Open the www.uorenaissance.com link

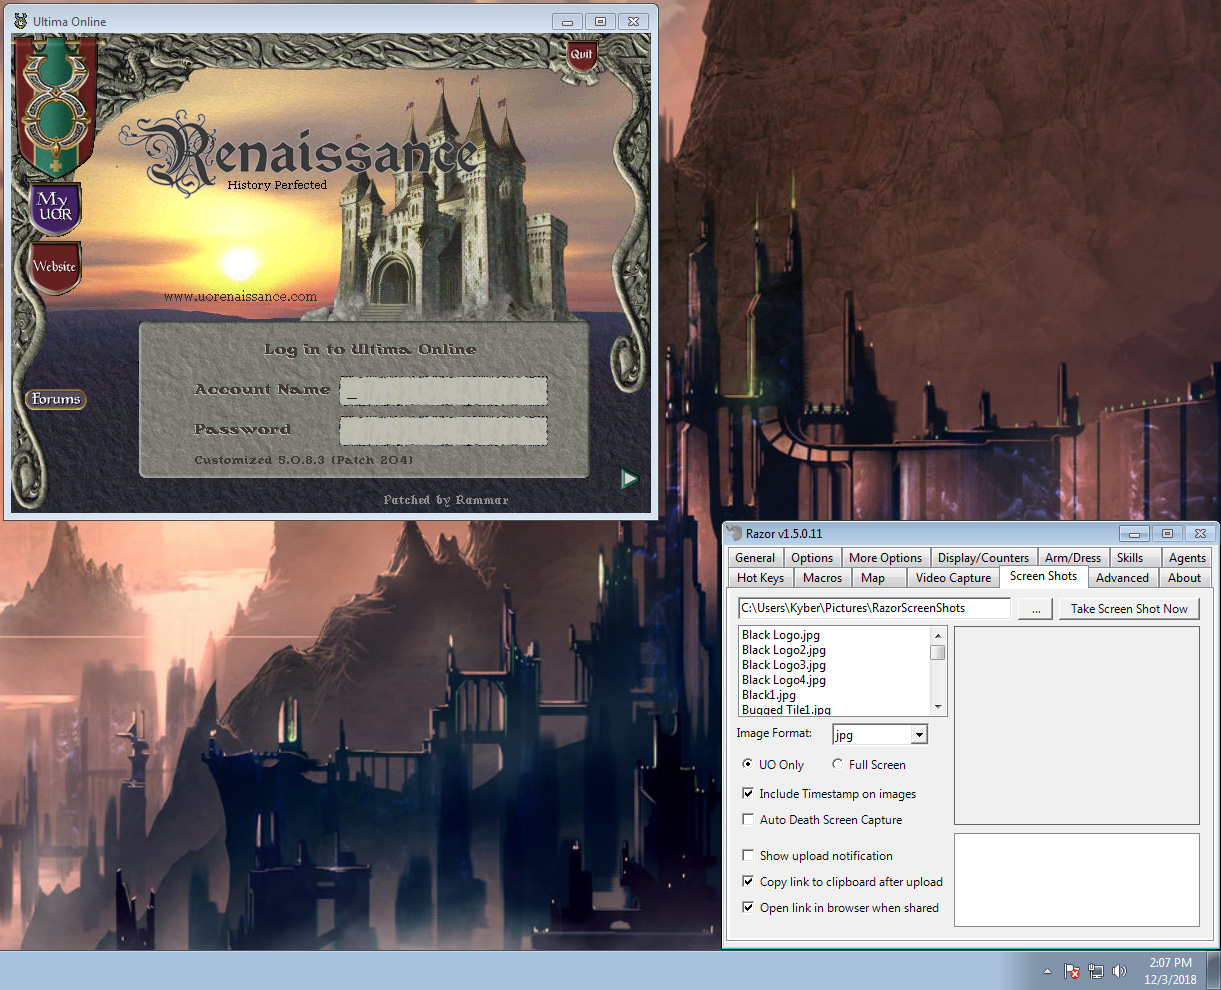[x=240, y=297]
